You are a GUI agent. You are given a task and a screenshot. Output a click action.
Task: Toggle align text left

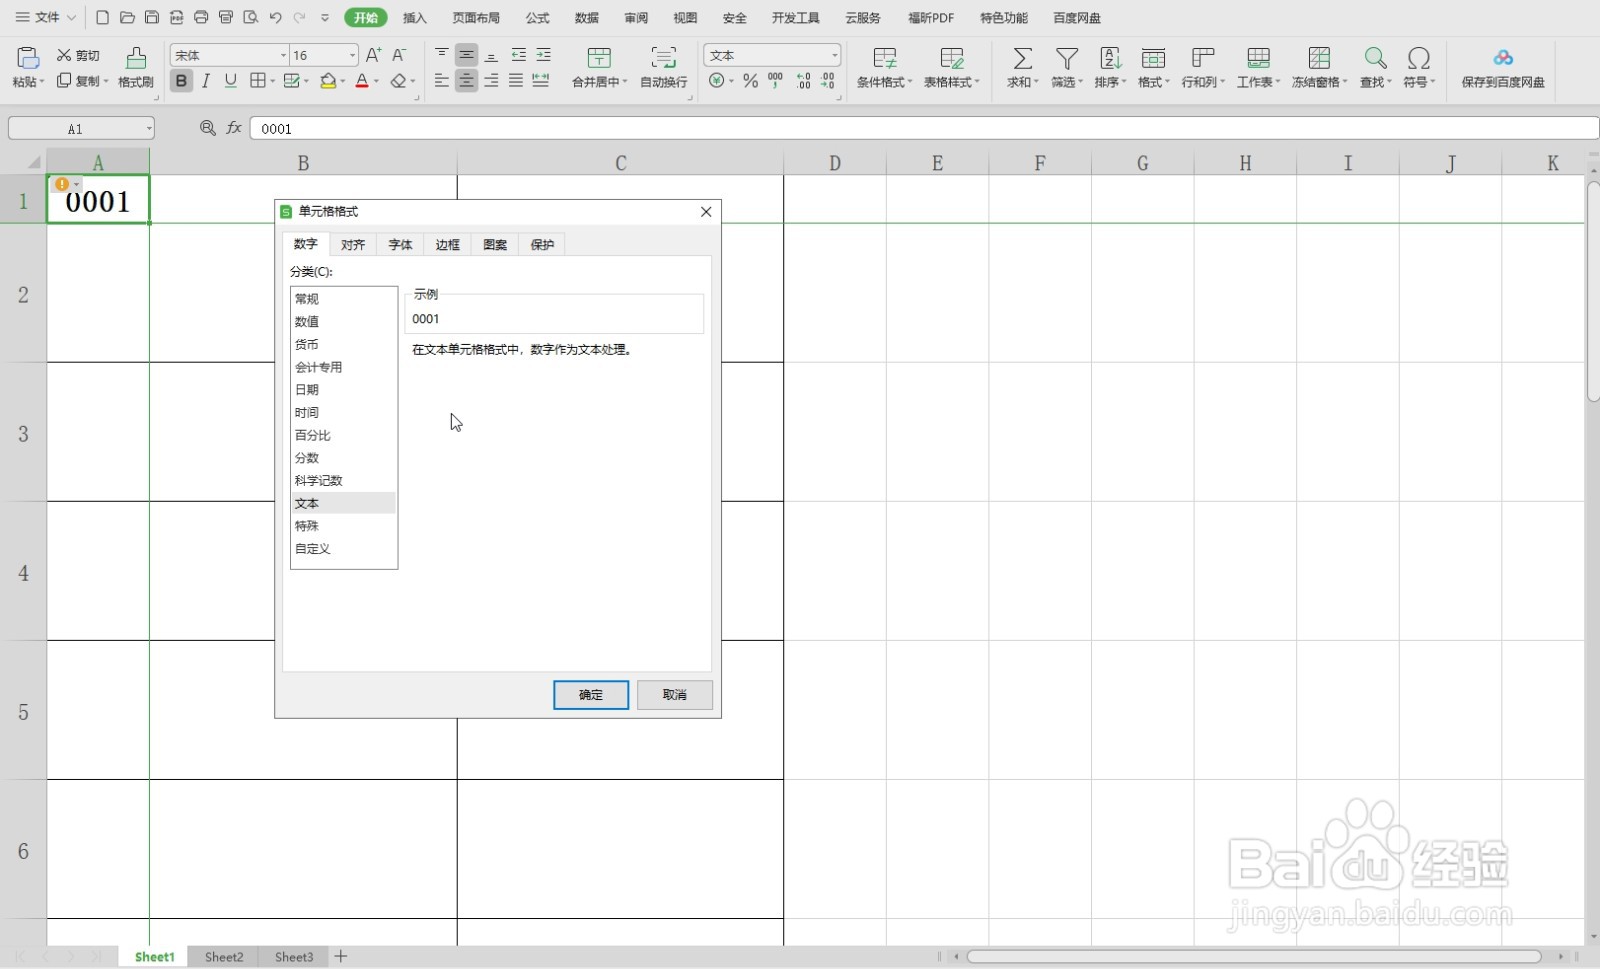tap(442, 81)
